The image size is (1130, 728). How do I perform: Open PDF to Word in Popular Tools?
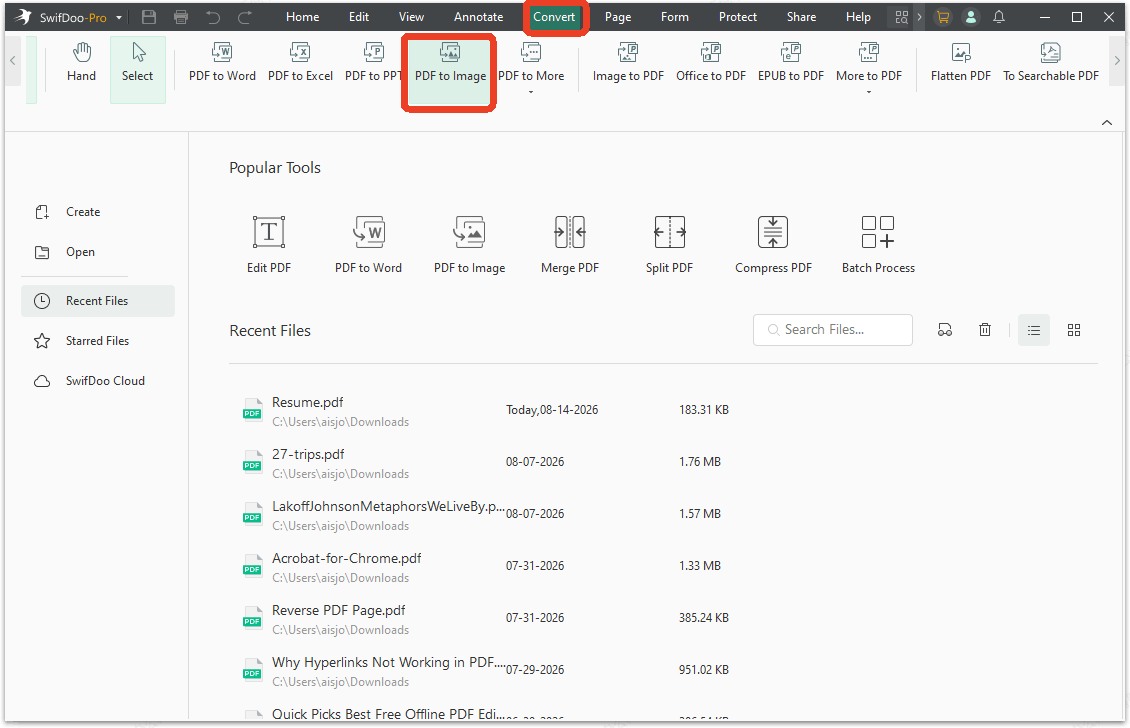[x=368, y=245]
